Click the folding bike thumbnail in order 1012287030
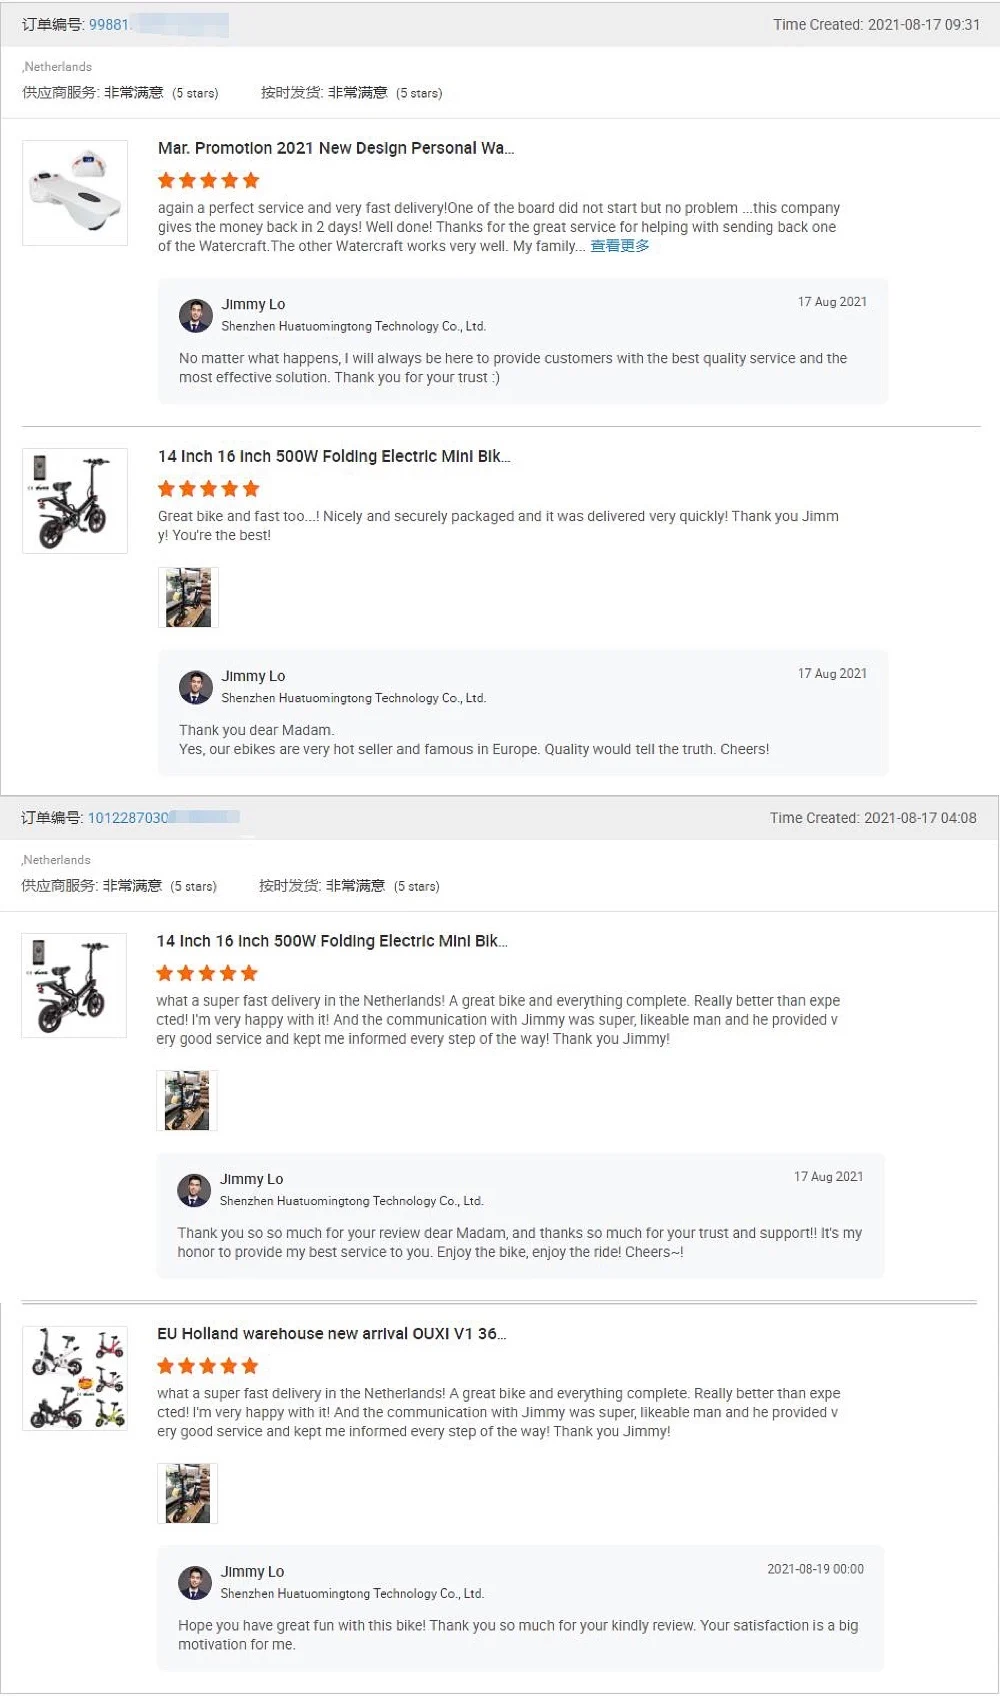 (74, 986)
